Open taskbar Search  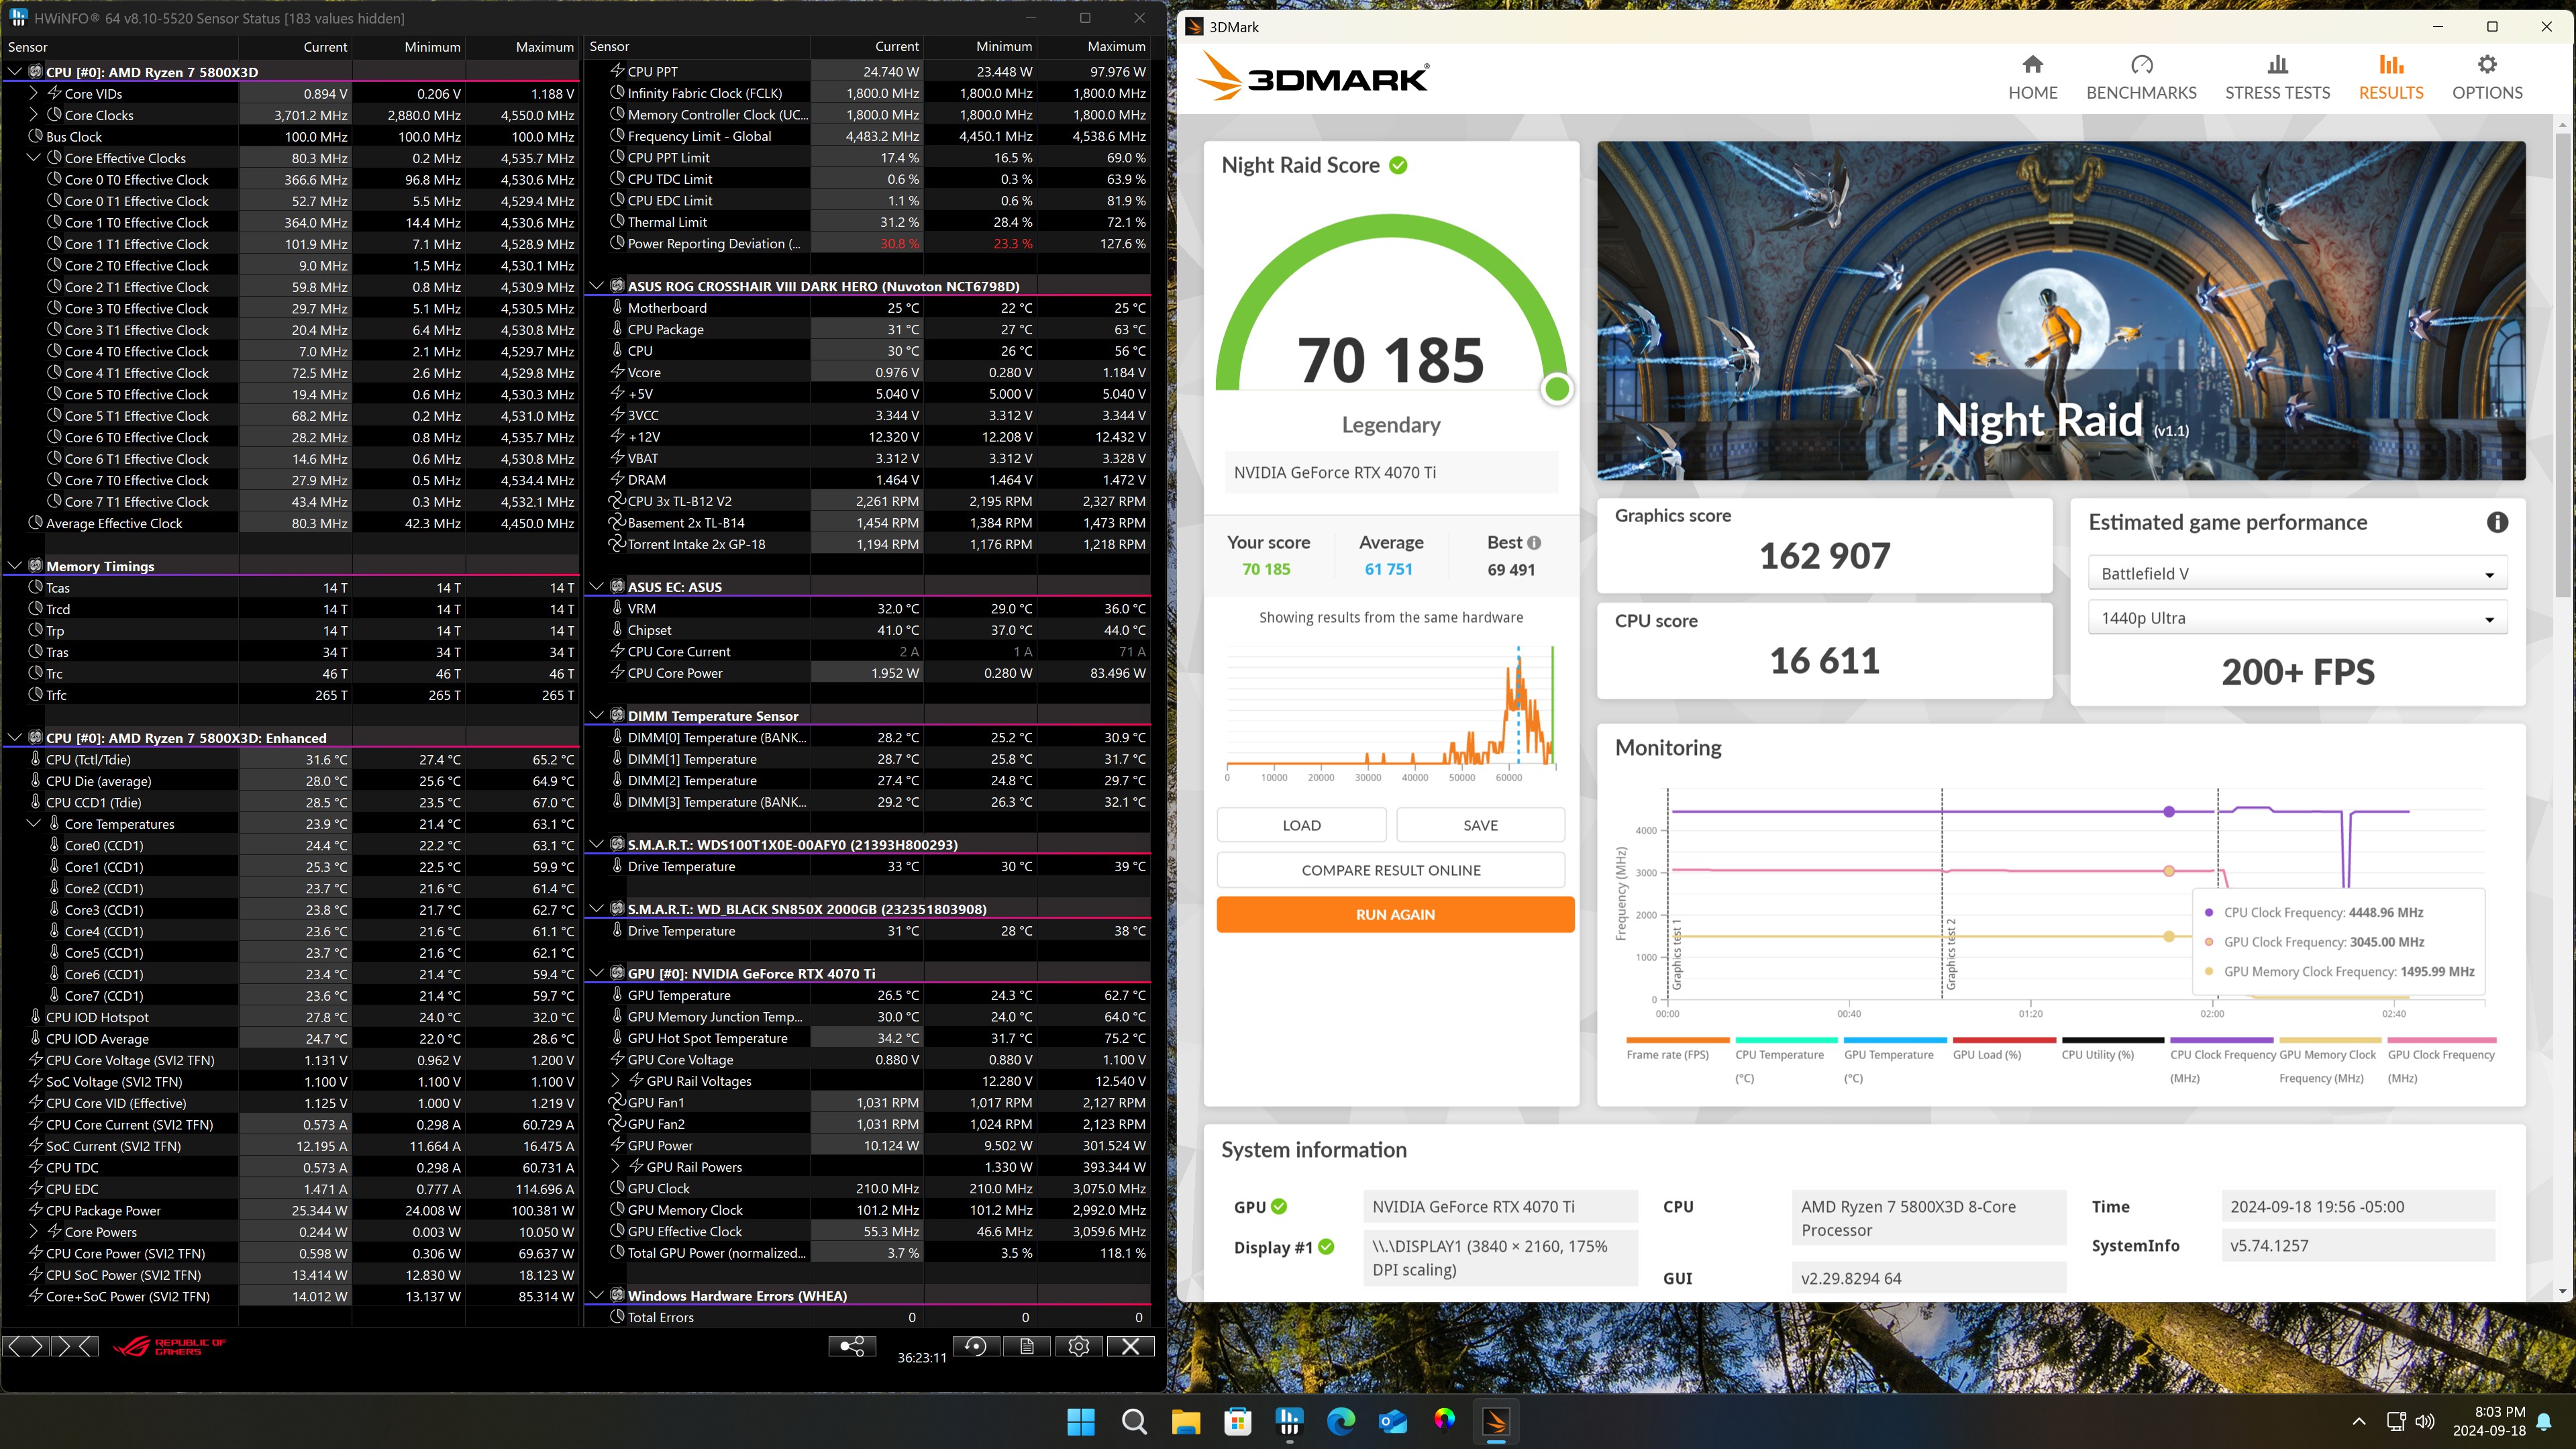(x=1134, y=1421)
